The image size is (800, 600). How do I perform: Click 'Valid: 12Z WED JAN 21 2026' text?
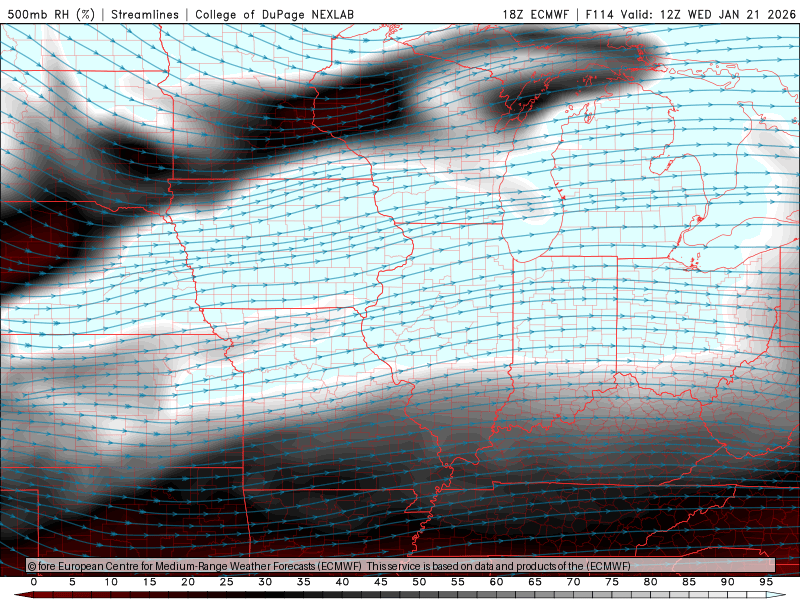(x=708, y=14)
